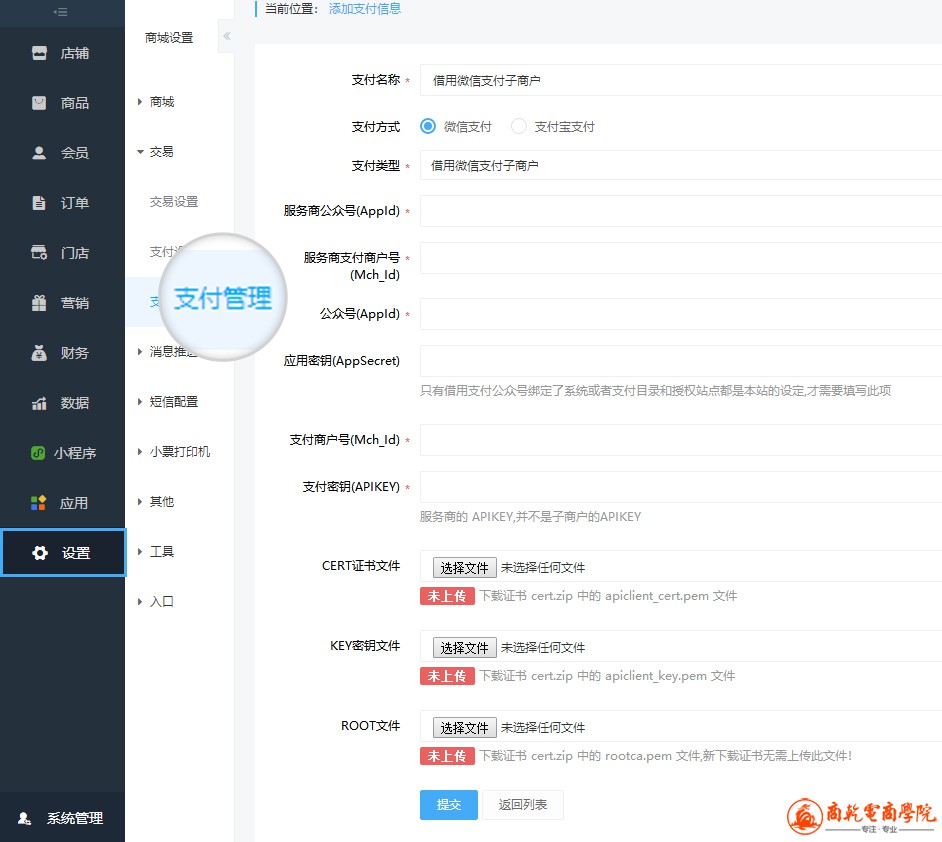Open the 商品 goods icon
The height and width of the screenshot is (842, 942).
coord(39,103)
